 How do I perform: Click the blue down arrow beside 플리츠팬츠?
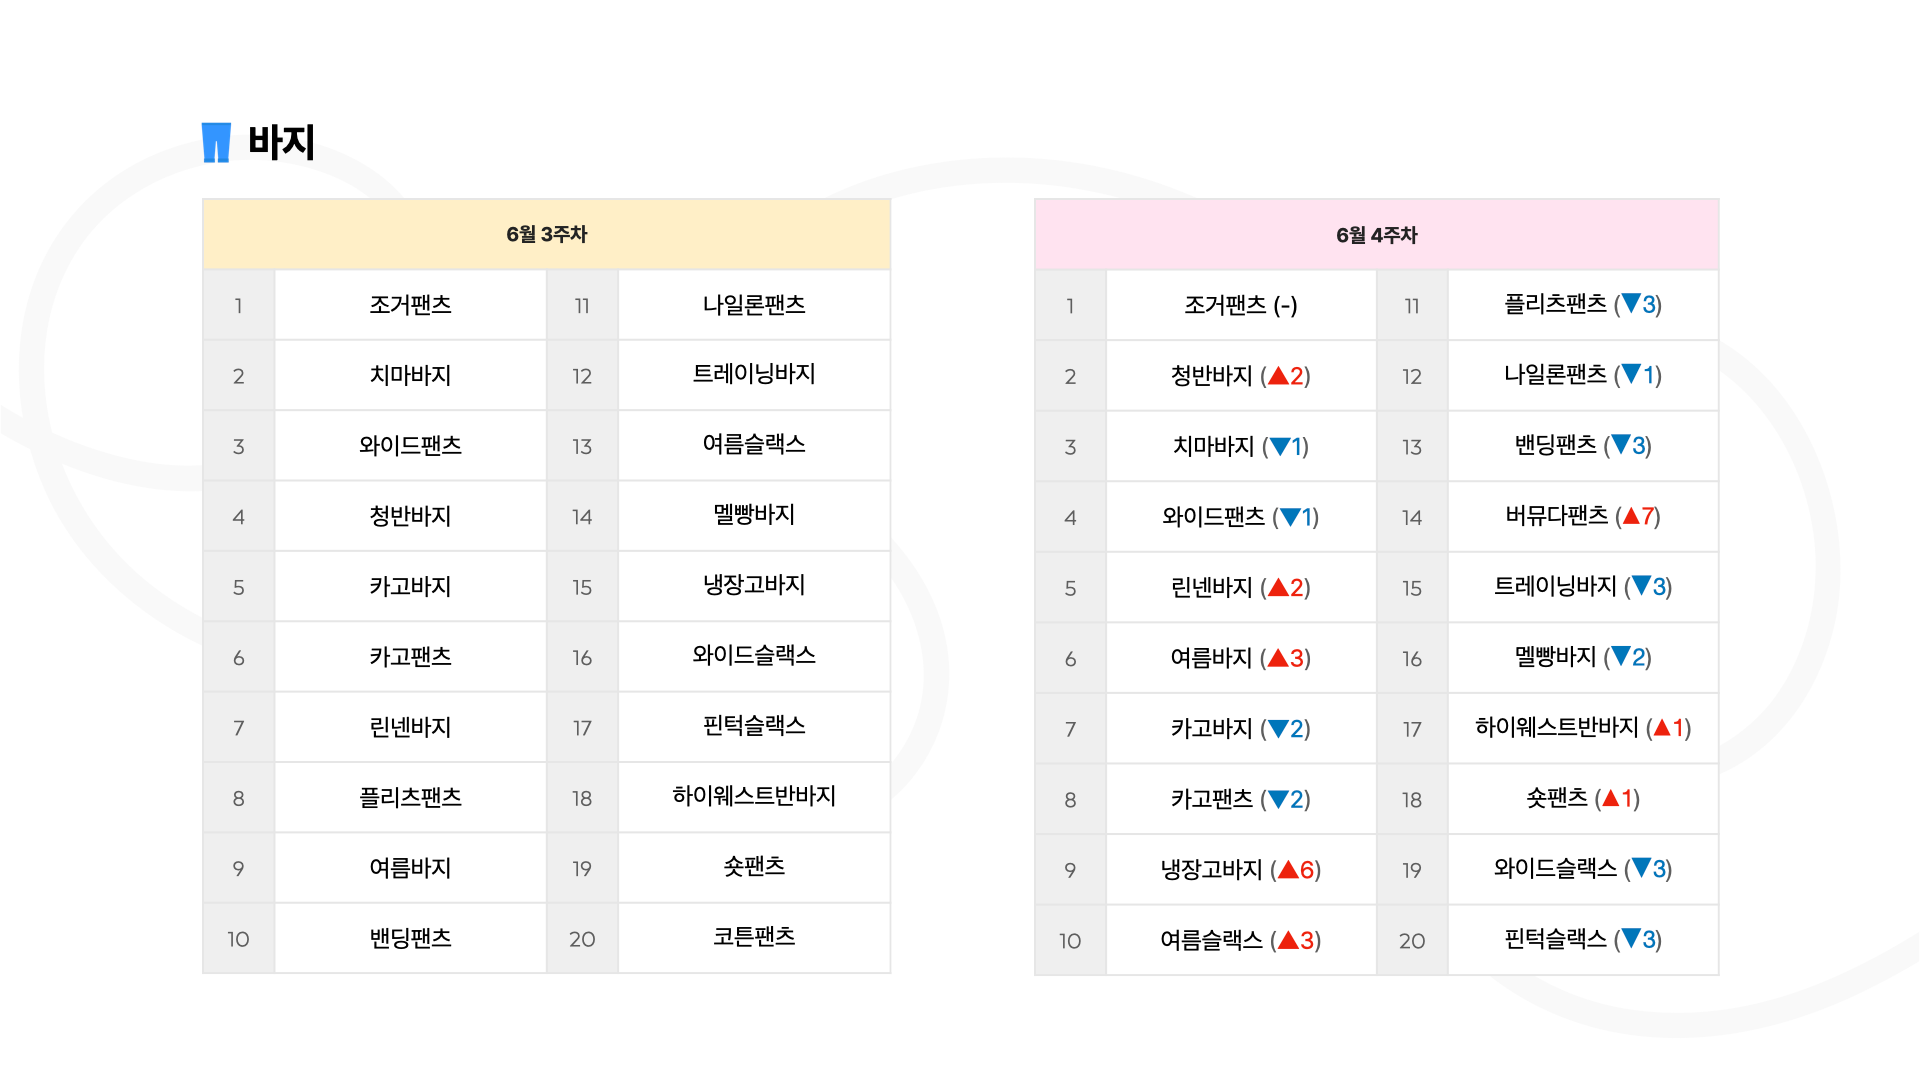(1631, 304)
